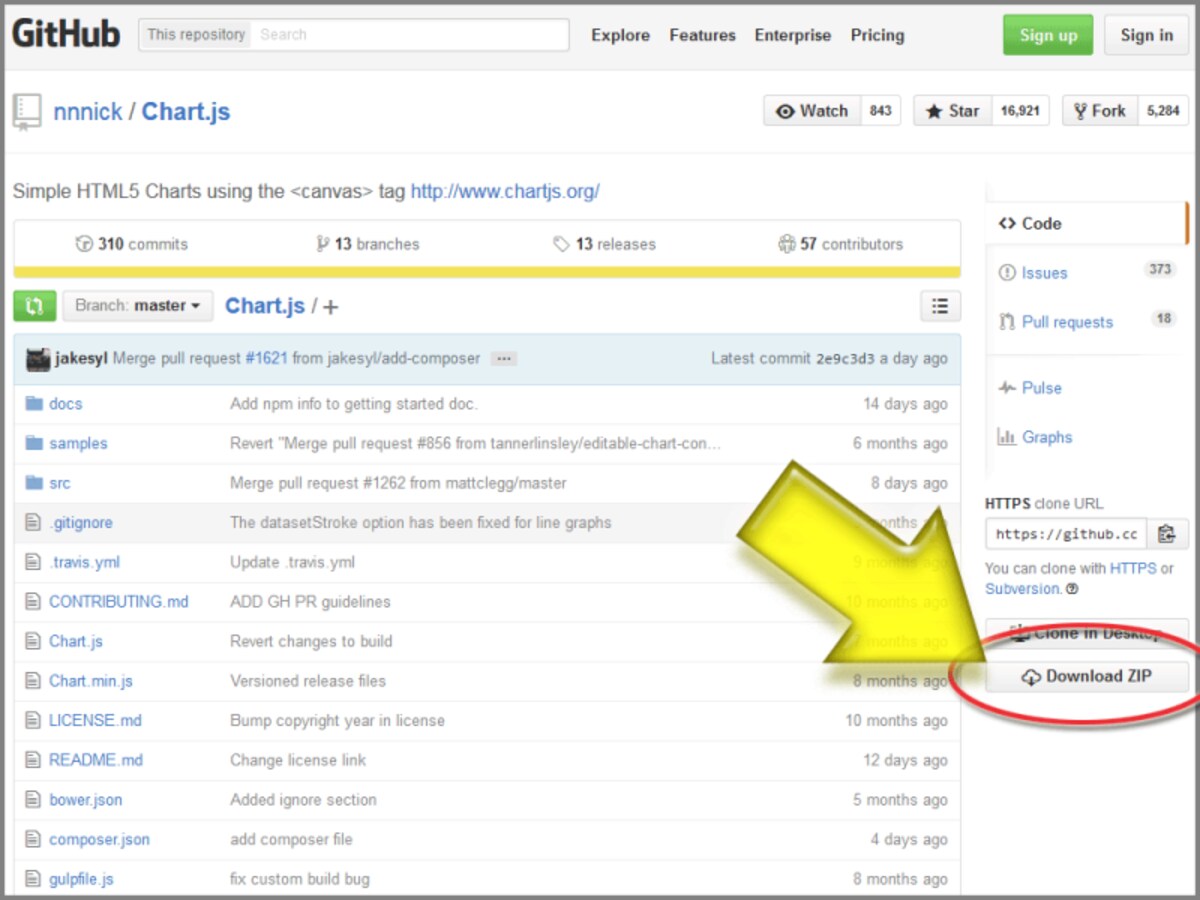Click the Sign in button

[x=1146, y=35]
